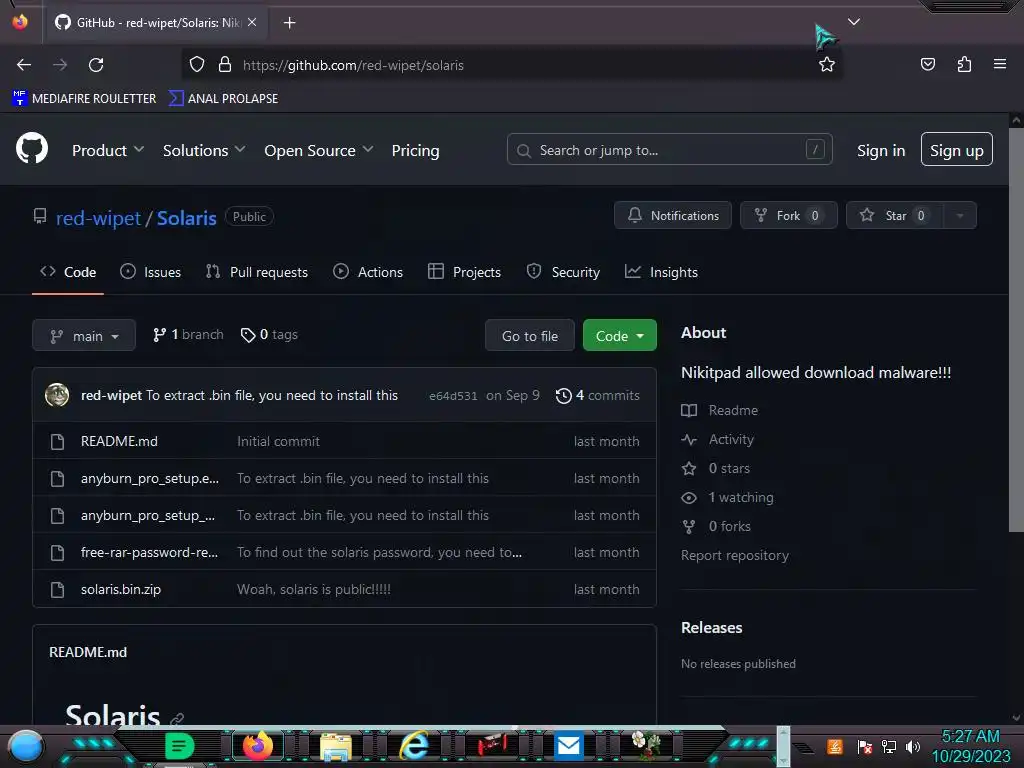Expand the Product menu

click(108, 150)
